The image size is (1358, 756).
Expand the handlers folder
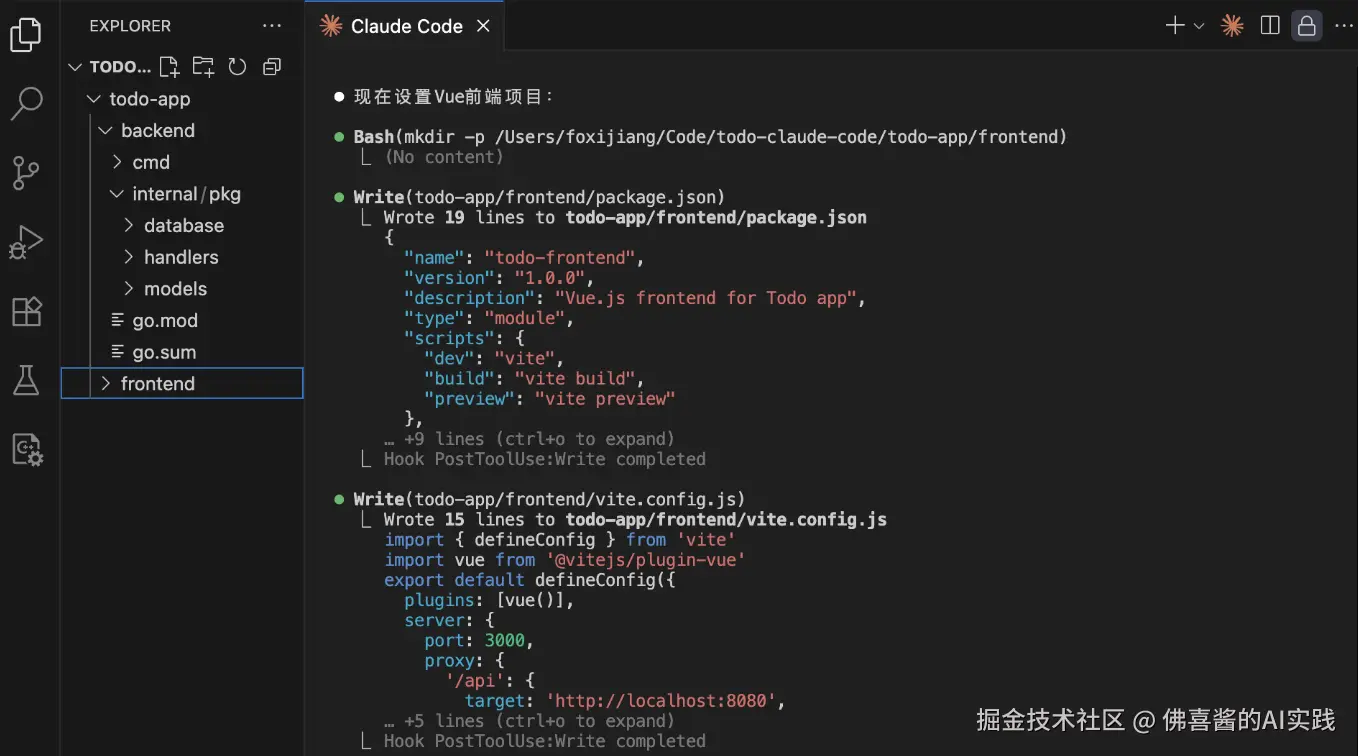(x=129, y=257)
